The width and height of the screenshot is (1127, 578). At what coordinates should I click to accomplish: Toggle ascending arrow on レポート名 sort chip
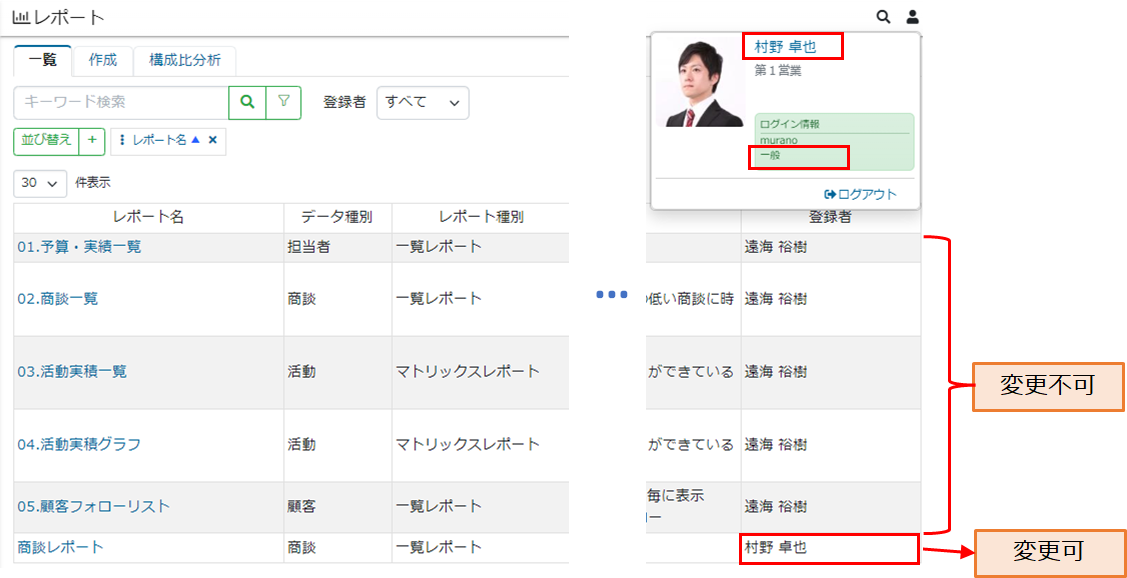[195, 141]
